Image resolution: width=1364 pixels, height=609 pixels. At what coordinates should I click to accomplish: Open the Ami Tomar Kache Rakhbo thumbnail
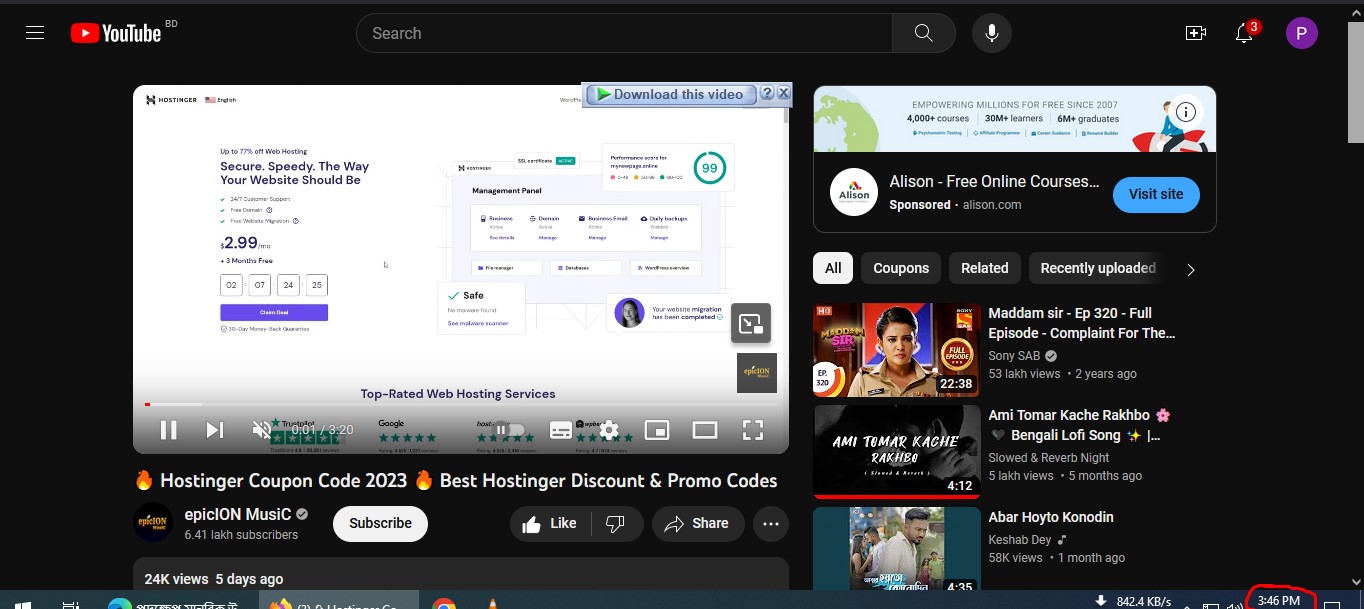point(897,451)
